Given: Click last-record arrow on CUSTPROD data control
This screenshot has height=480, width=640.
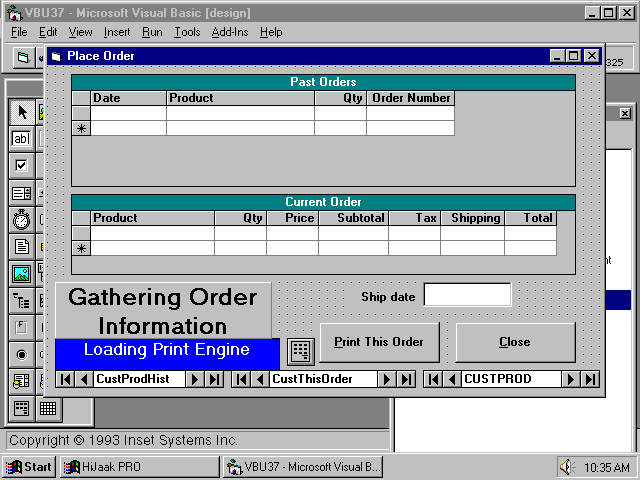Looking at the screenshot, I should click(x=590, y=379).
